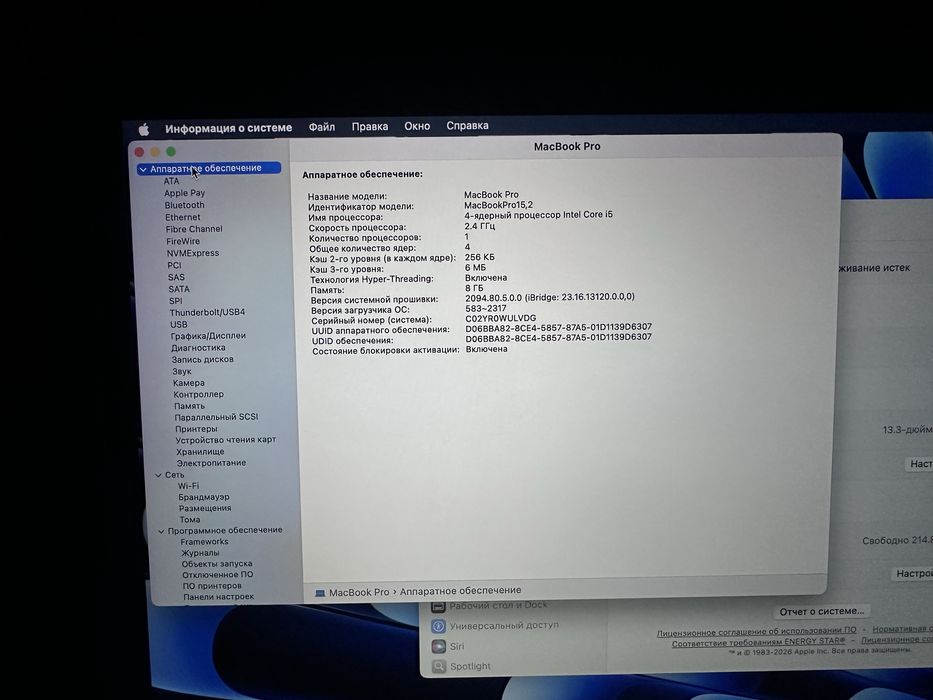Click the MacBook Pro computer icon in path bar
The width and height of the screenshot is (933, 700).
[320, 593]
